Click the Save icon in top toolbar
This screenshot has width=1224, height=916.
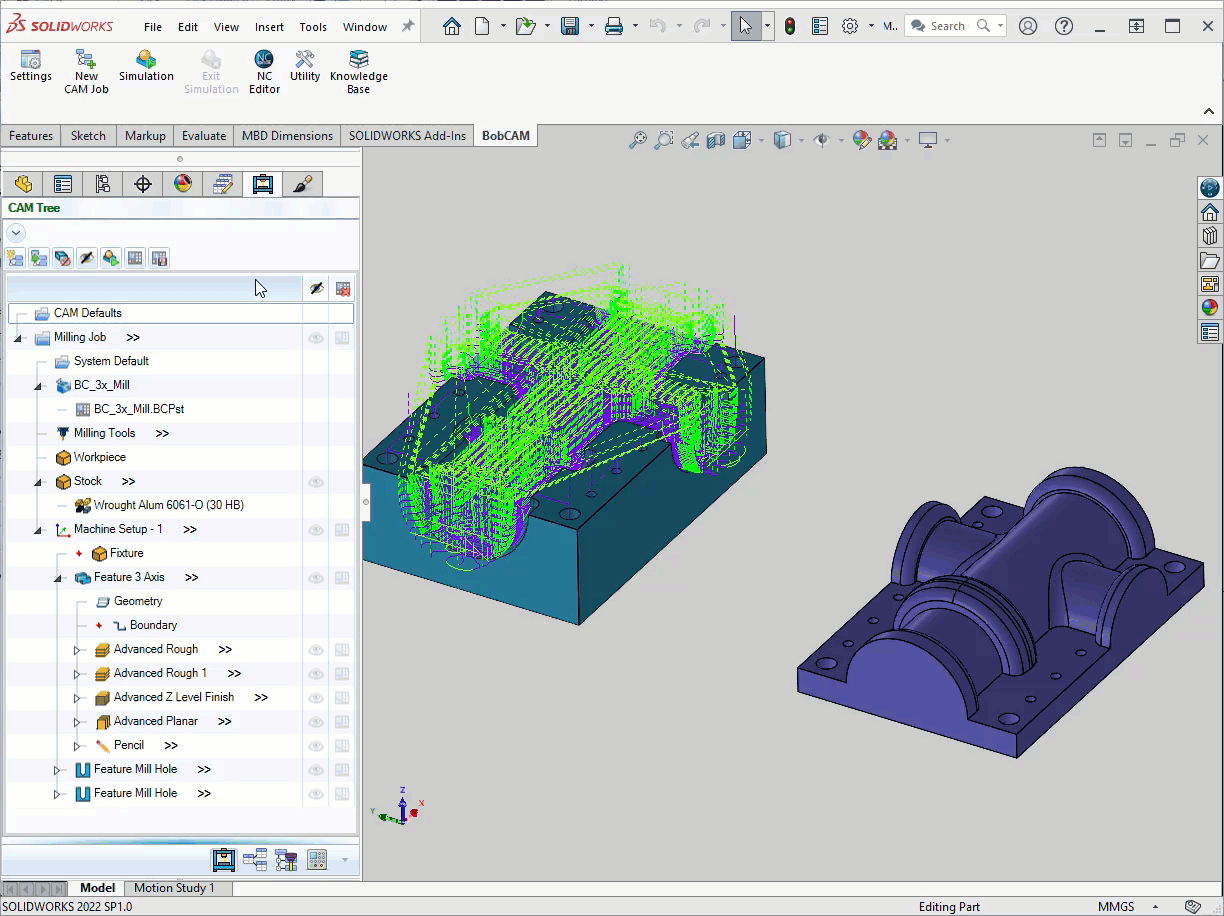click(570, 27)
